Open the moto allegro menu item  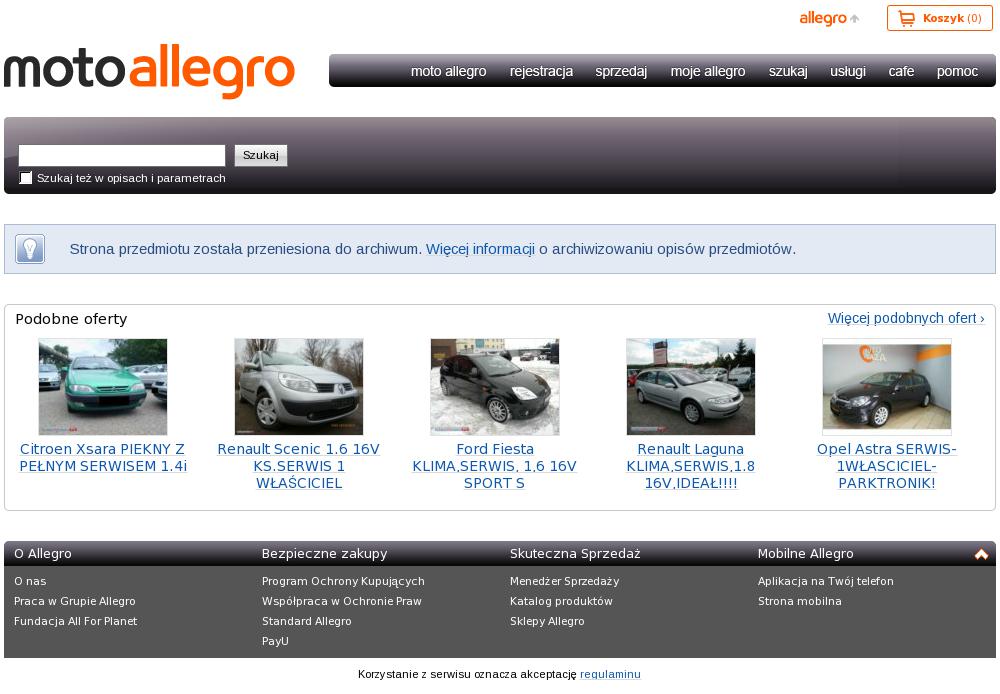point(448,71)
